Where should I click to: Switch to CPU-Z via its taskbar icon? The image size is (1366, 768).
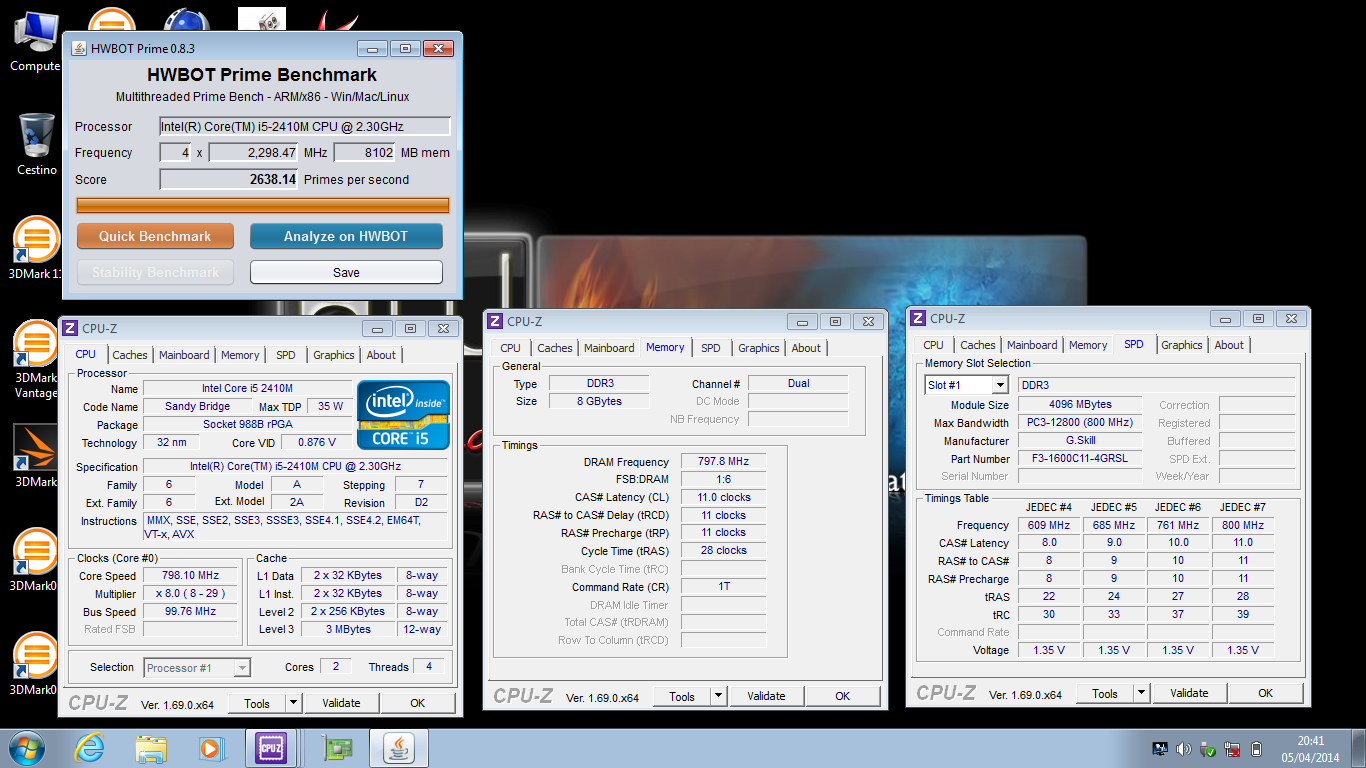coord(270,748)
